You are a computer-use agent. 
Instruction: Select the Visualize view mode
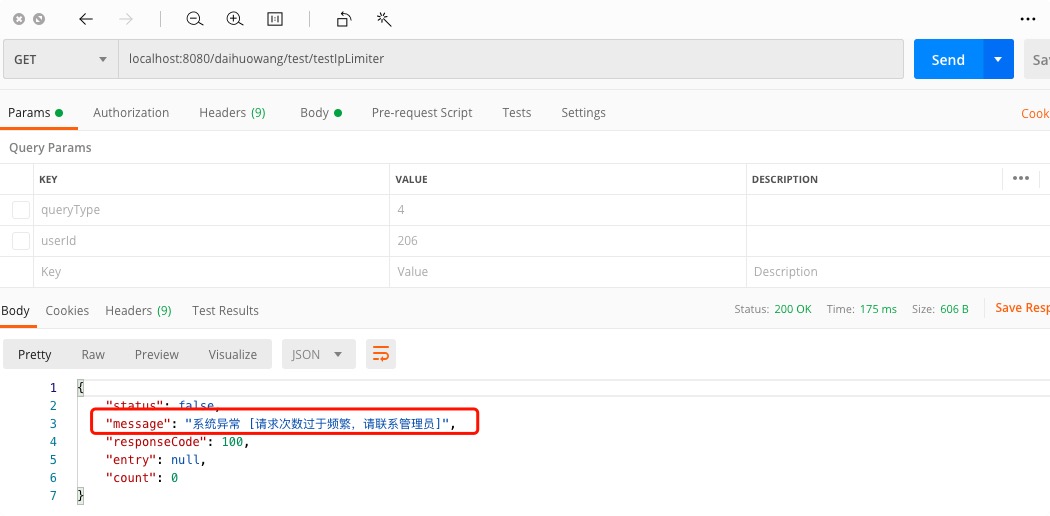tap(232, 354)
